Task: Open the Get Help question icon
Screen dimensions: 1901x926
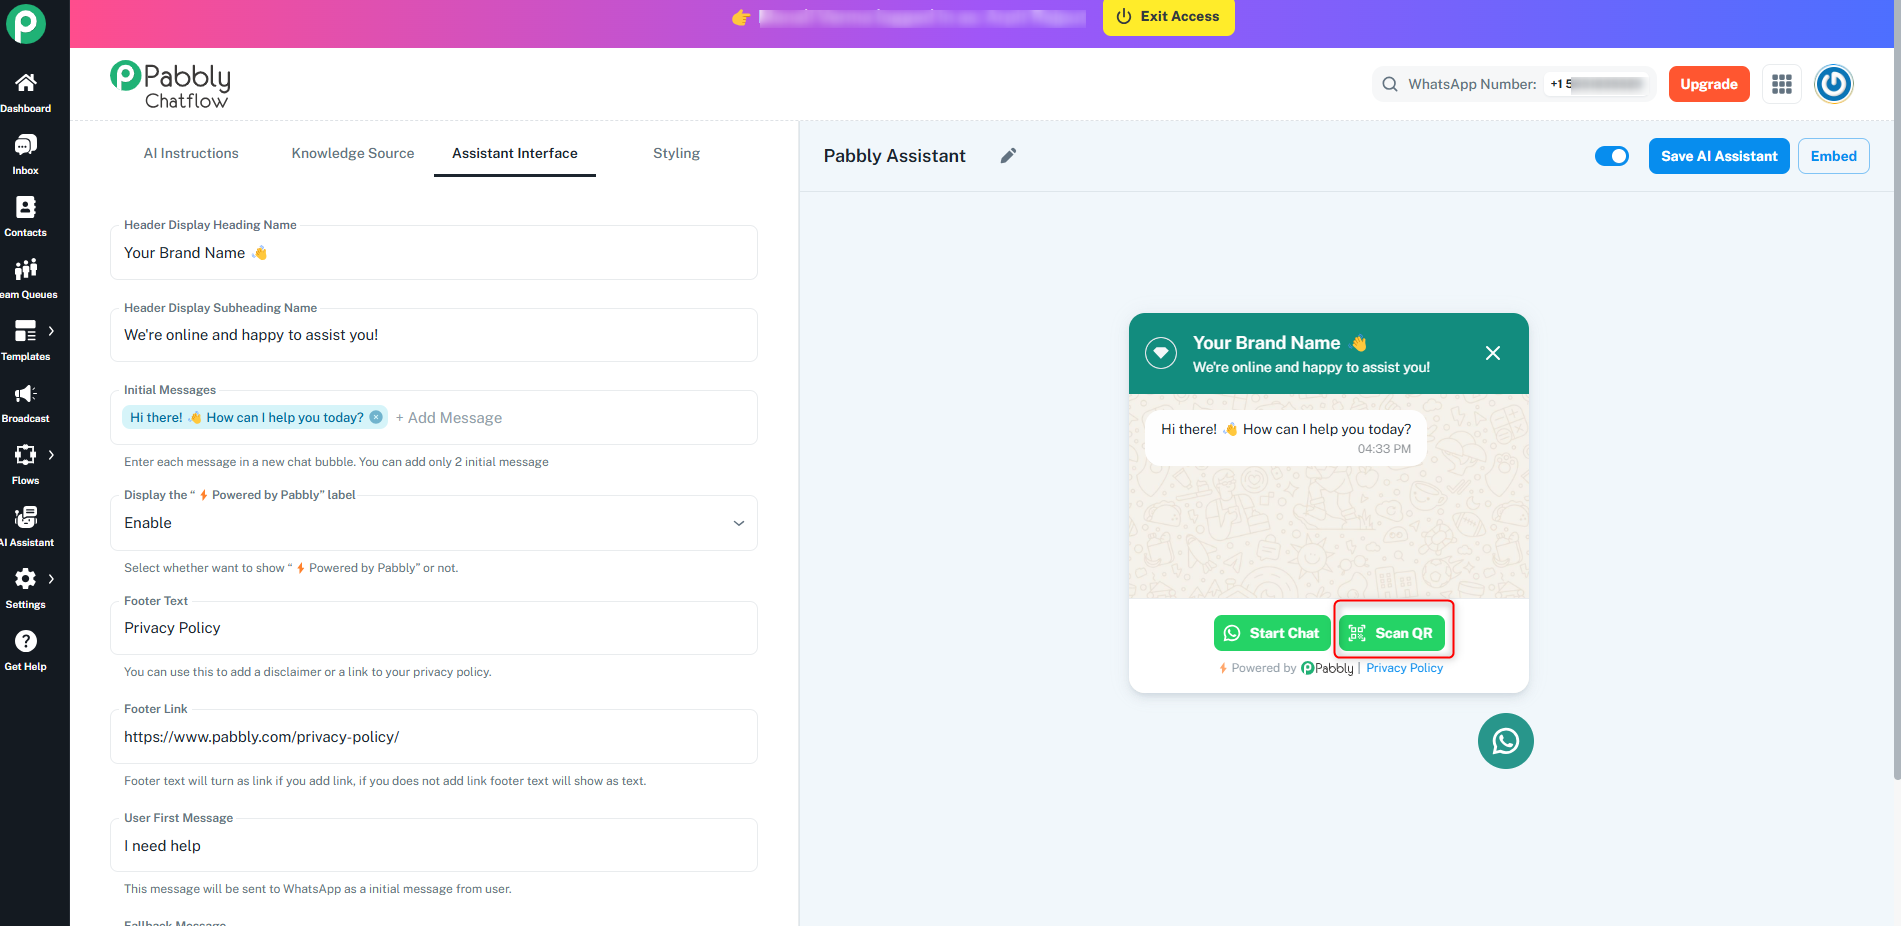Action: [26, 641]
